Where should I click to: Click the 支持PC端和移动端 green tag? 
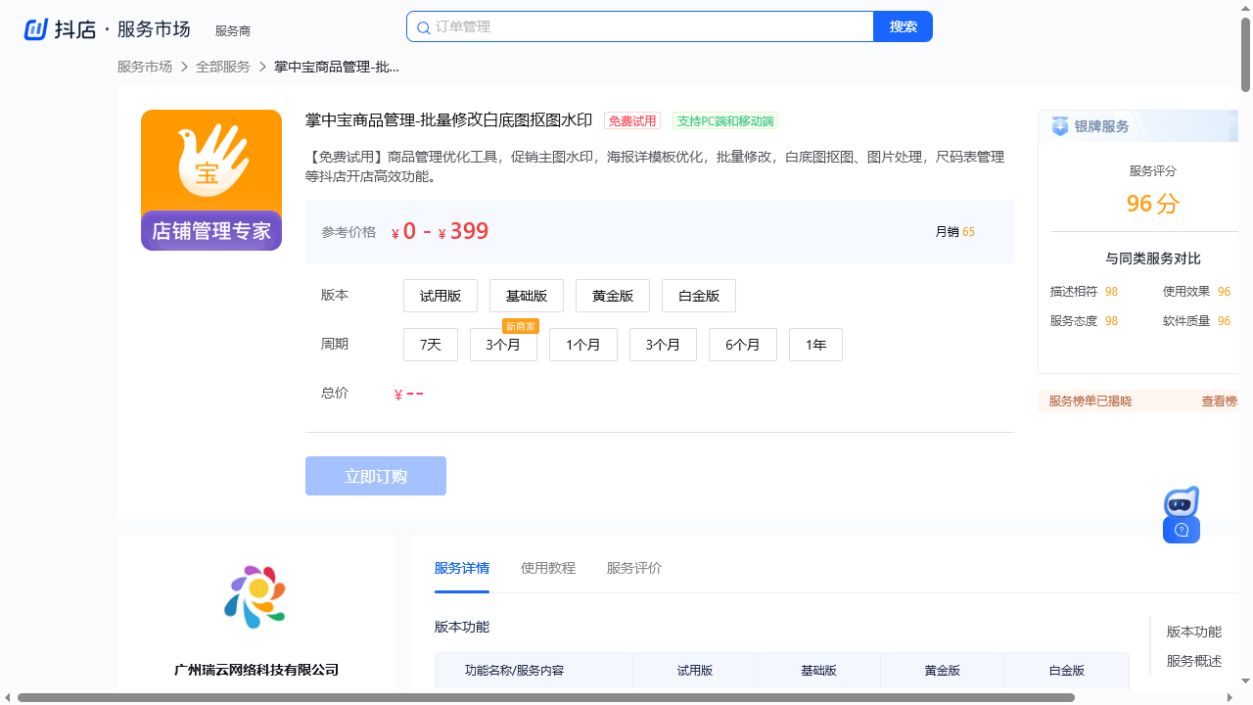[725, 121]
